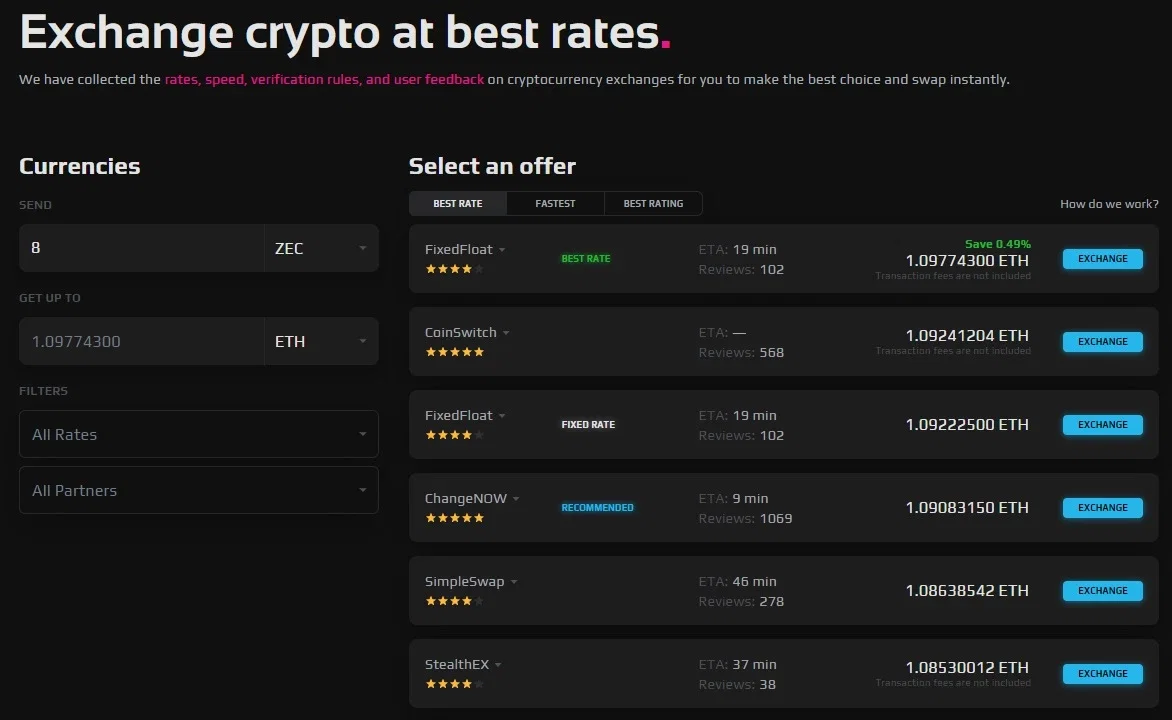Open the ZEC send currency dropdown
Image resolution: width=1172 pixels, height=720 pixels.
click(x=321, y=248)
